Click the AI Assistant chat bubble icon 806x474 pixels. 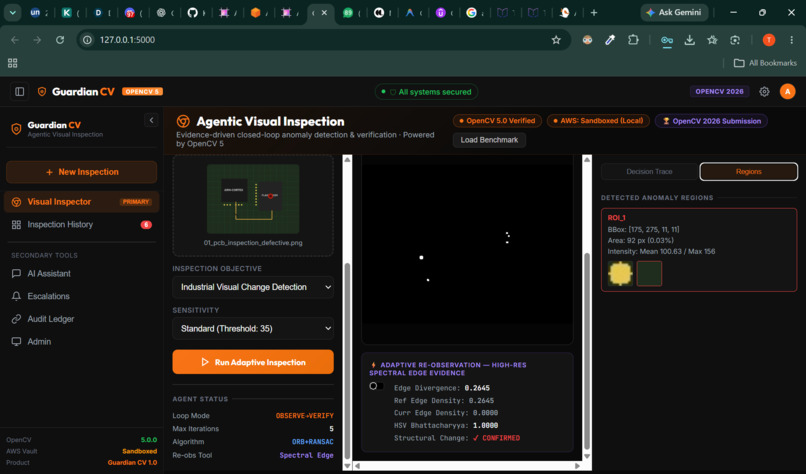[x=16, y=274]
